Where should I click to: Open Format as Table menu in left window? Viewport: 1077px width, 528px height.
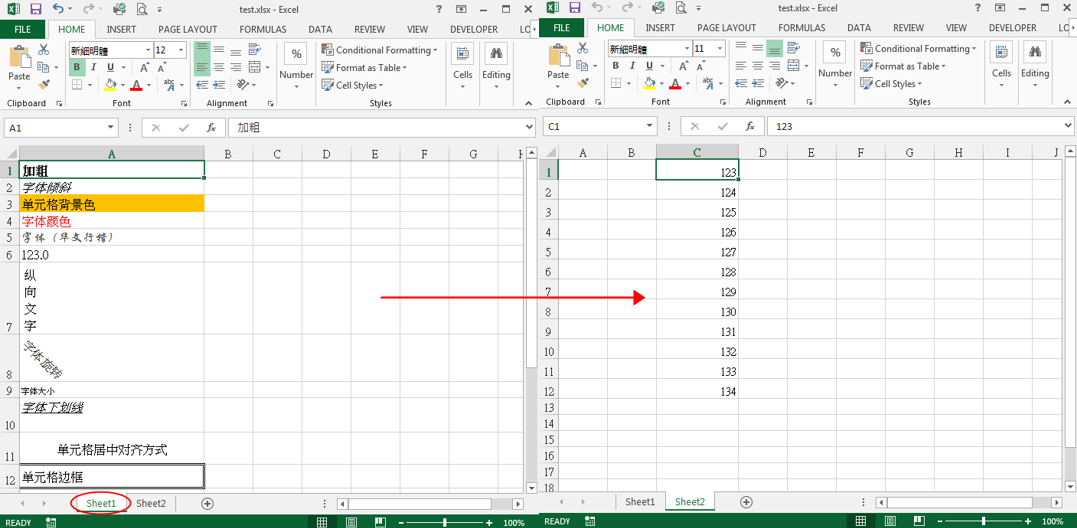(364, 67)
